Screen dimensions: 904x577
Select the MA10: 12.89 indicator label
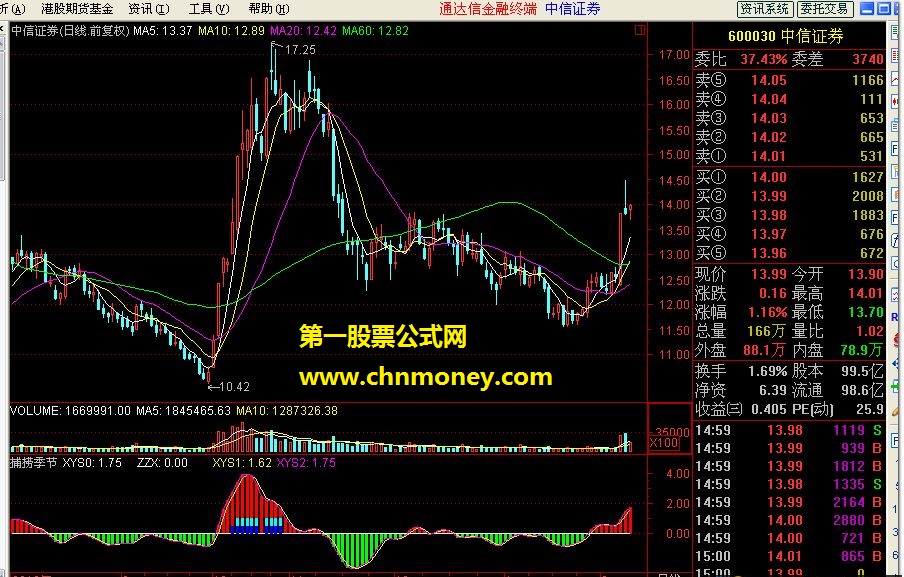coord(231,31)
